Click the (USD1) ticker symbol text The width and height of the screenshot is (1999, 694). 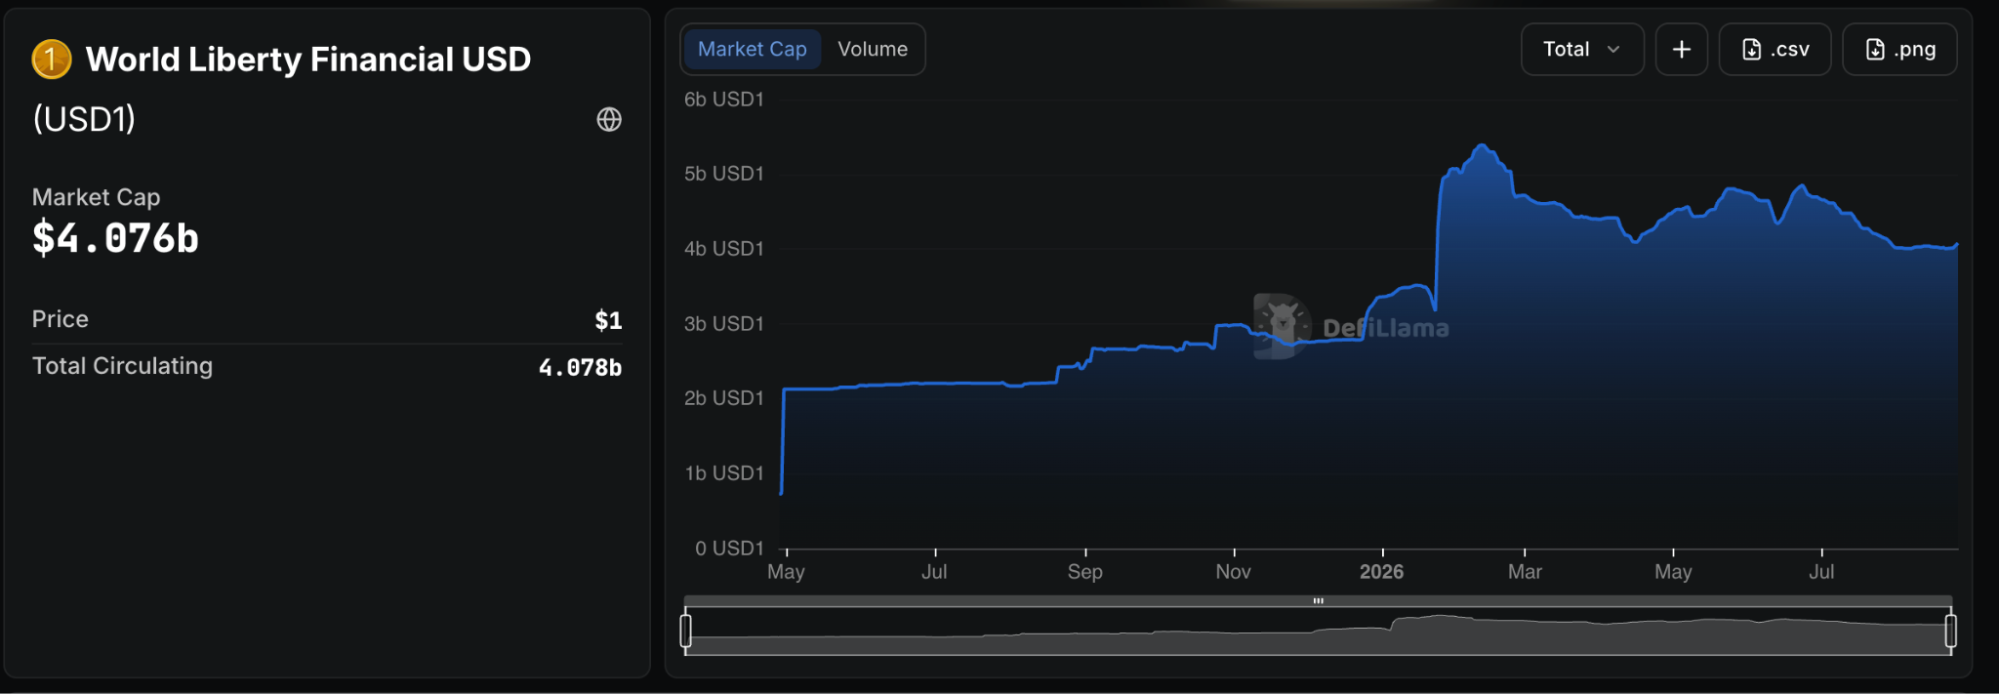tap(84, 120)
